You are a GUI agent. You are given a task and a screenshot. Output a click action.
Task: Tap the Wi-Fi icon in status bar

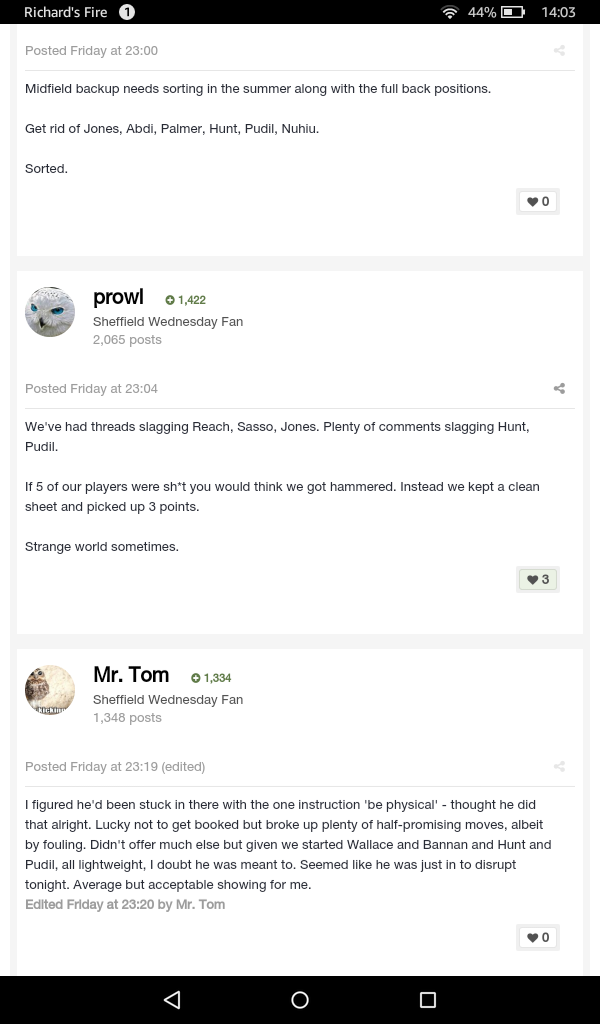pyautogui.click(x=450, y=12)
